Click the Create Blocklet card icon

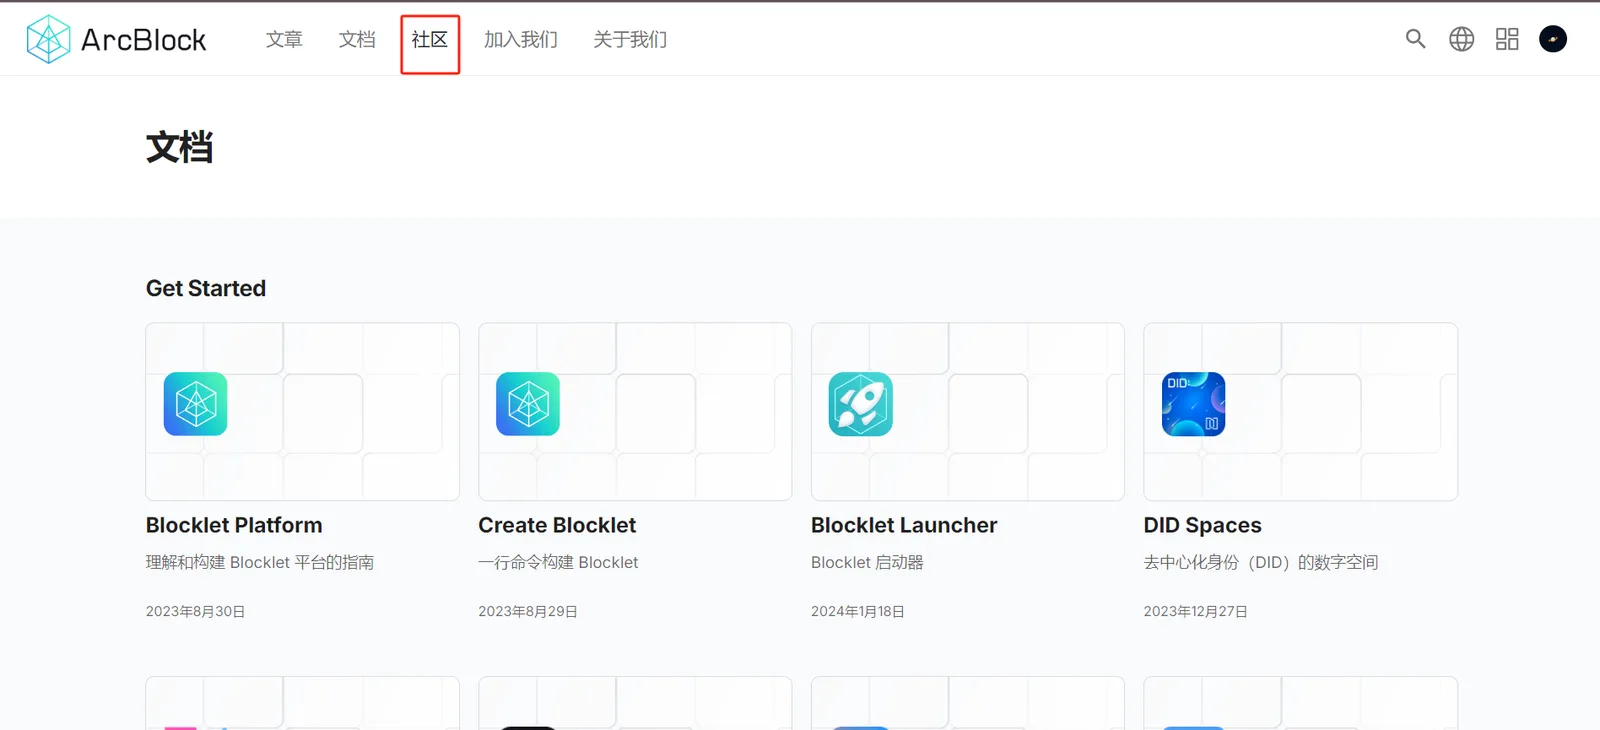coord(528,404)
